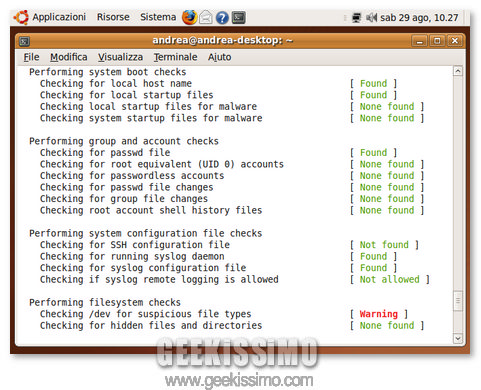Open the Visualizza menu
The image size is (481, 390).
(x=120, y=57)
